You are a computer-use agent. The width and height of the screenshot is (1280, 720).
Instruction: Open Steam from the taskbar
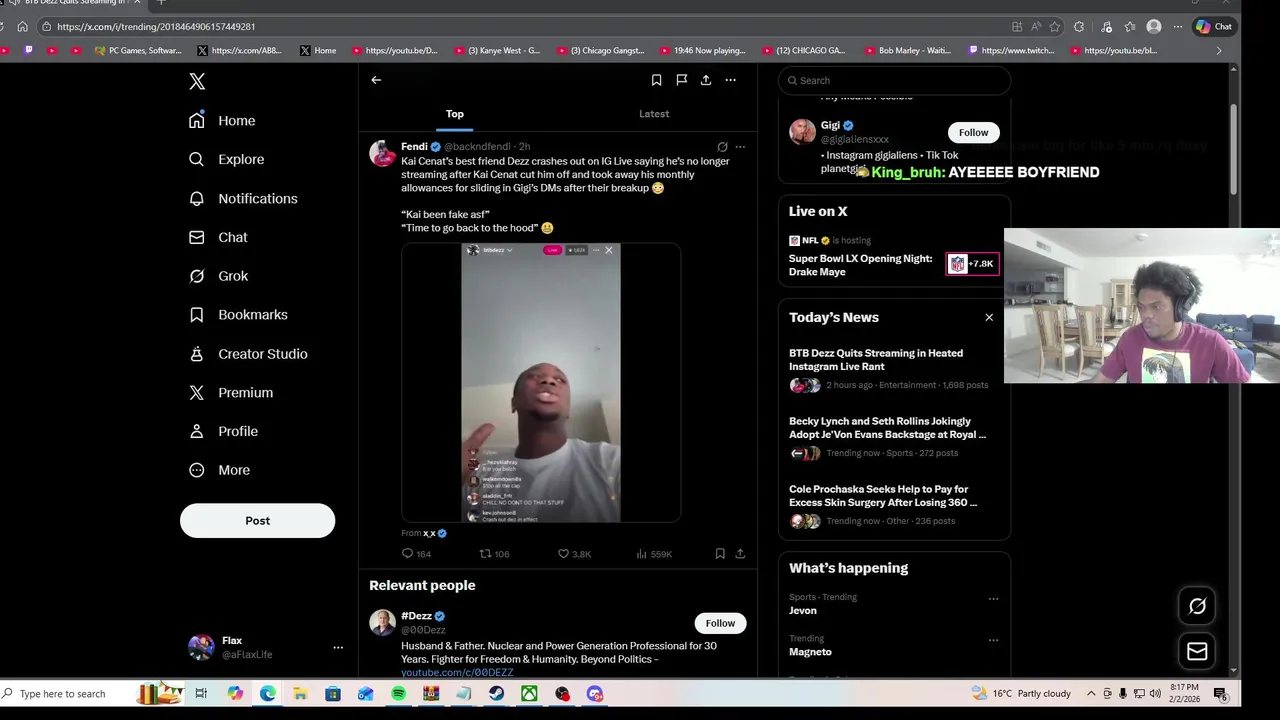point(496,694)
